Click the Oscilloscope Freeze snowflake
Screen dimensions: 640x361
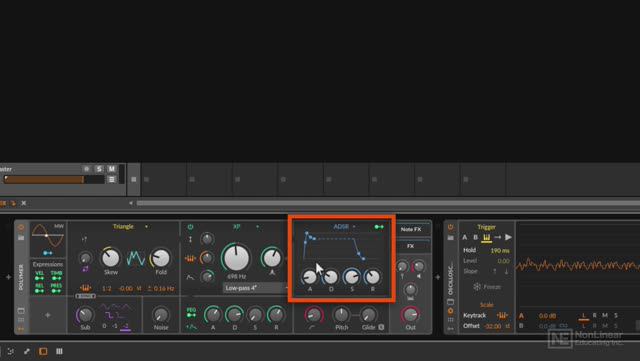point(476,287)
